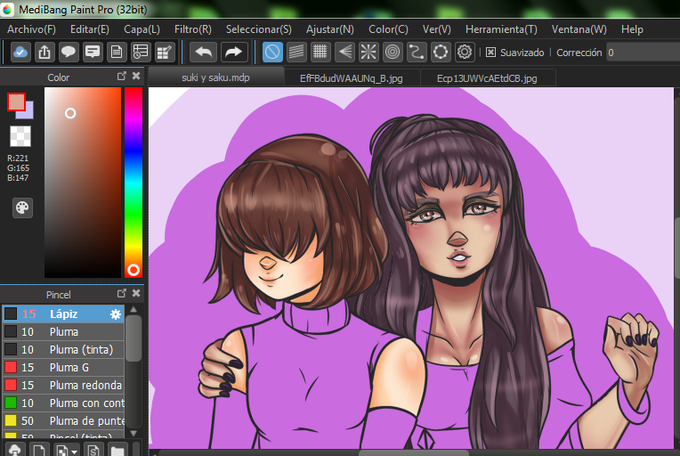
Task: Enable the ellipse snap icon
Action: tap(440, 52)
